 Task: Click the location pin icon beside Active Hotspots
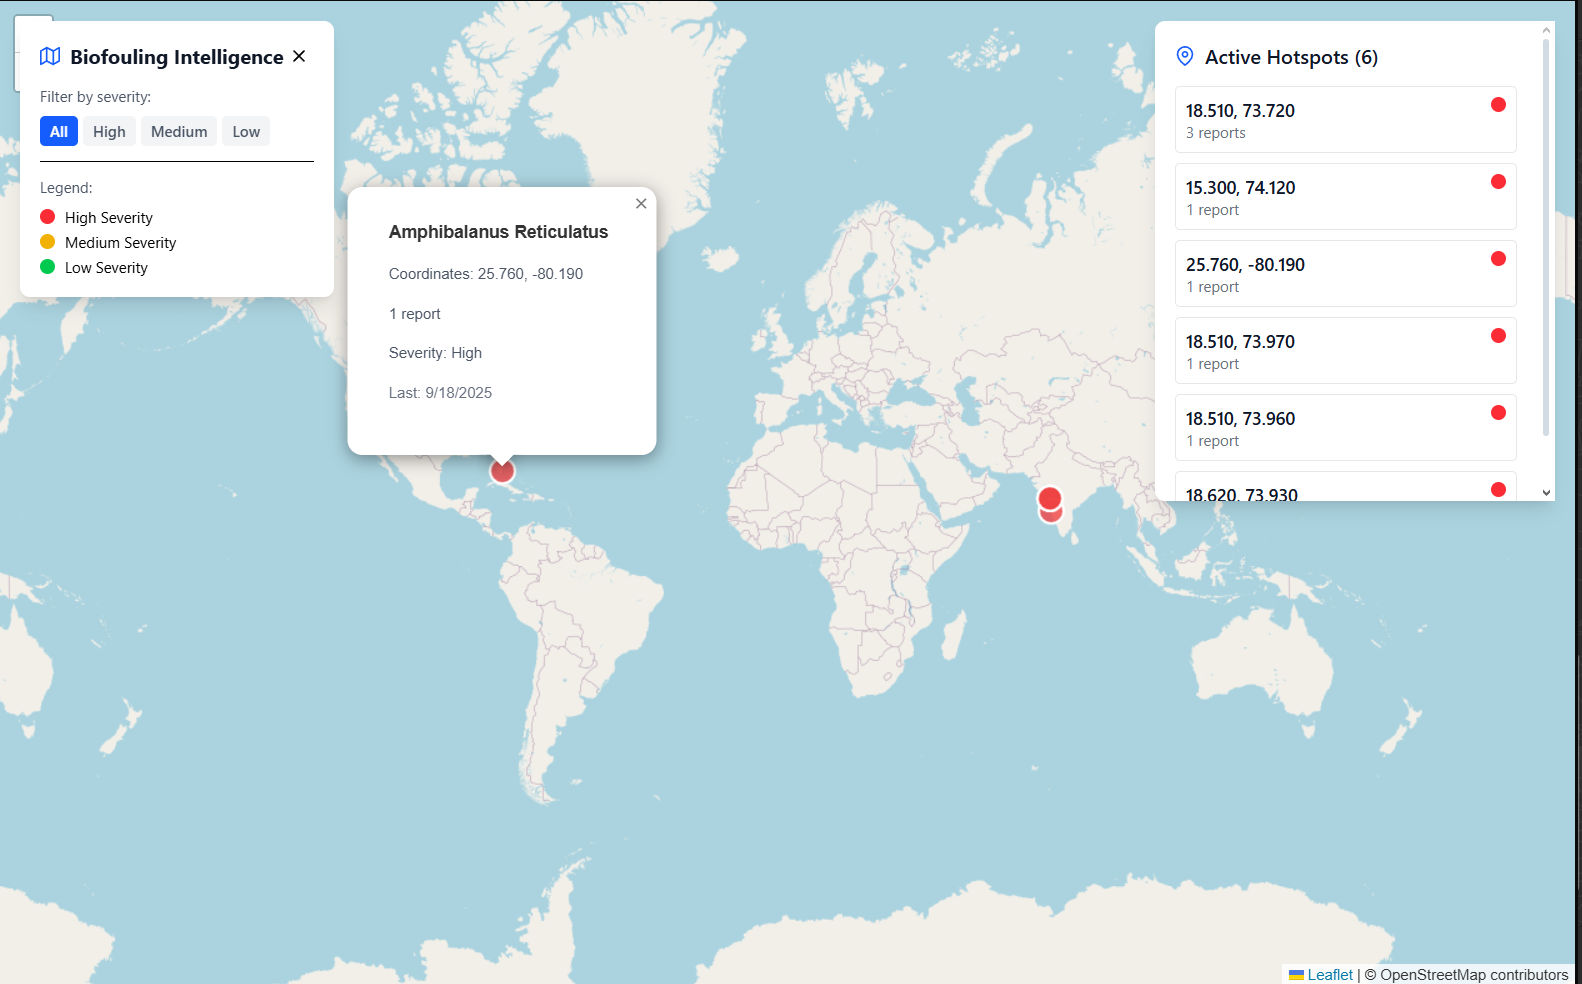coord(1185,57)
